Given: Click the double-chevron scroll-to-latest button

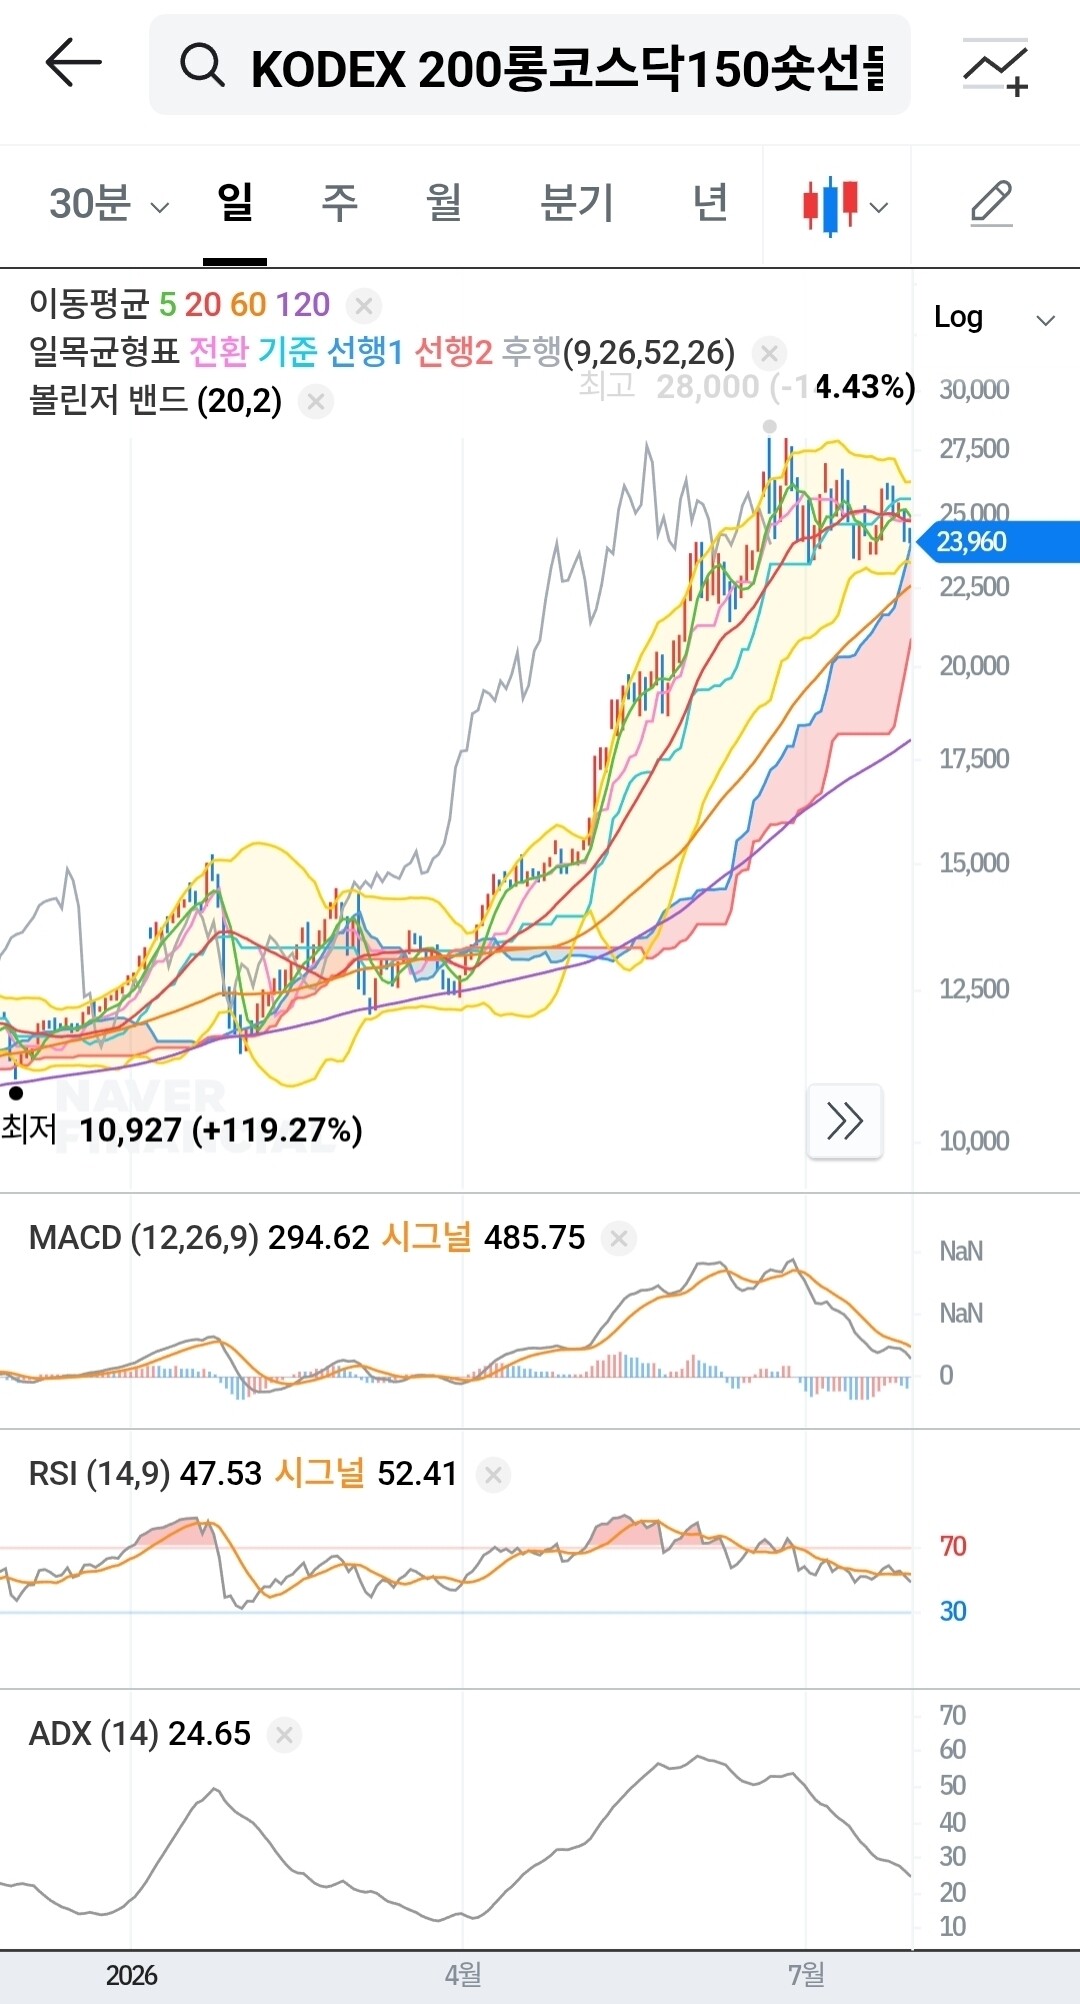Looking at the screenshot, I should click(x=845, y=1121).
